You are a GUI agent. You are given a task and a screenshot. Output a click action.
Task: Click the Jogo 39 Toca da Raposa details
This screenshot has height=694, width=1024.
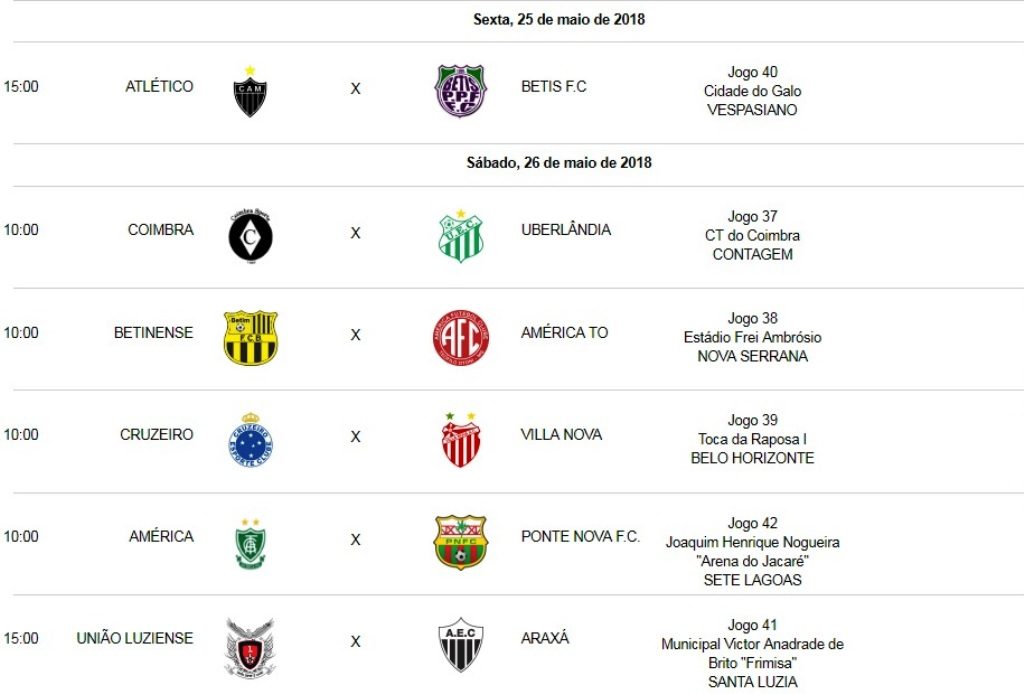click(x=752, y=439)
